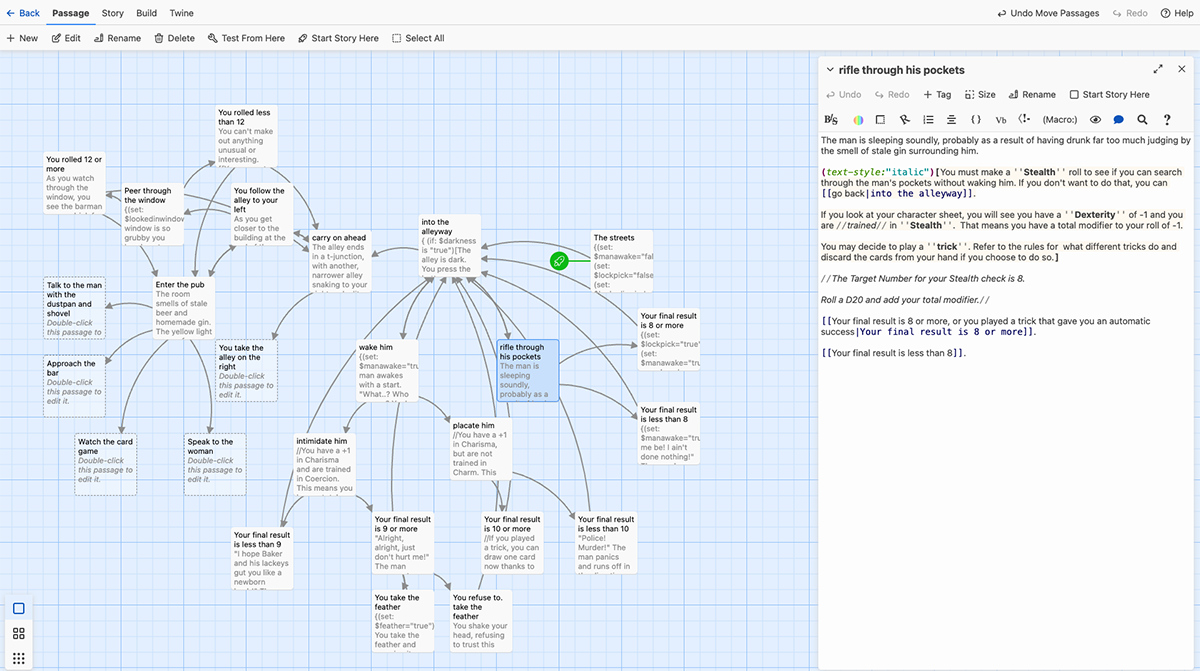Screen dimensions: 1200x671
Task: Switch map to smallest passage zoom level
Action: pos(18,658)
